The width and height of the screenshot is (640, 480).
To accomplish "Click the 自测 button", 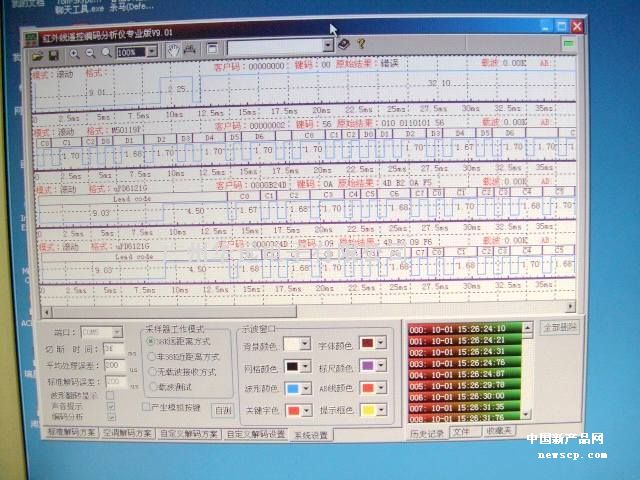I will 223,410.
